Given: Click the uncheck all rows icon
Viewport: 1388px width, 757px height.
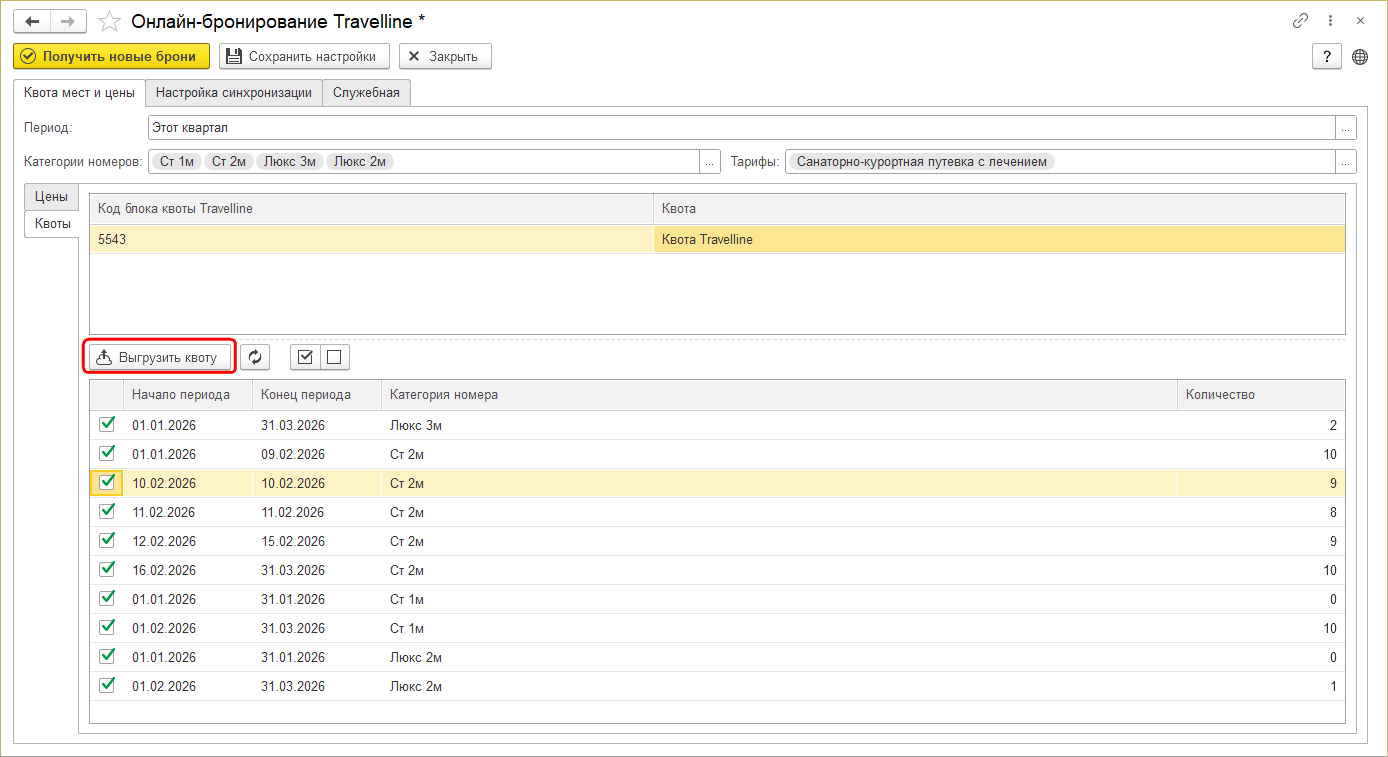Looking at the screenshot, I should pyautogui.click(x=334, y=357).
